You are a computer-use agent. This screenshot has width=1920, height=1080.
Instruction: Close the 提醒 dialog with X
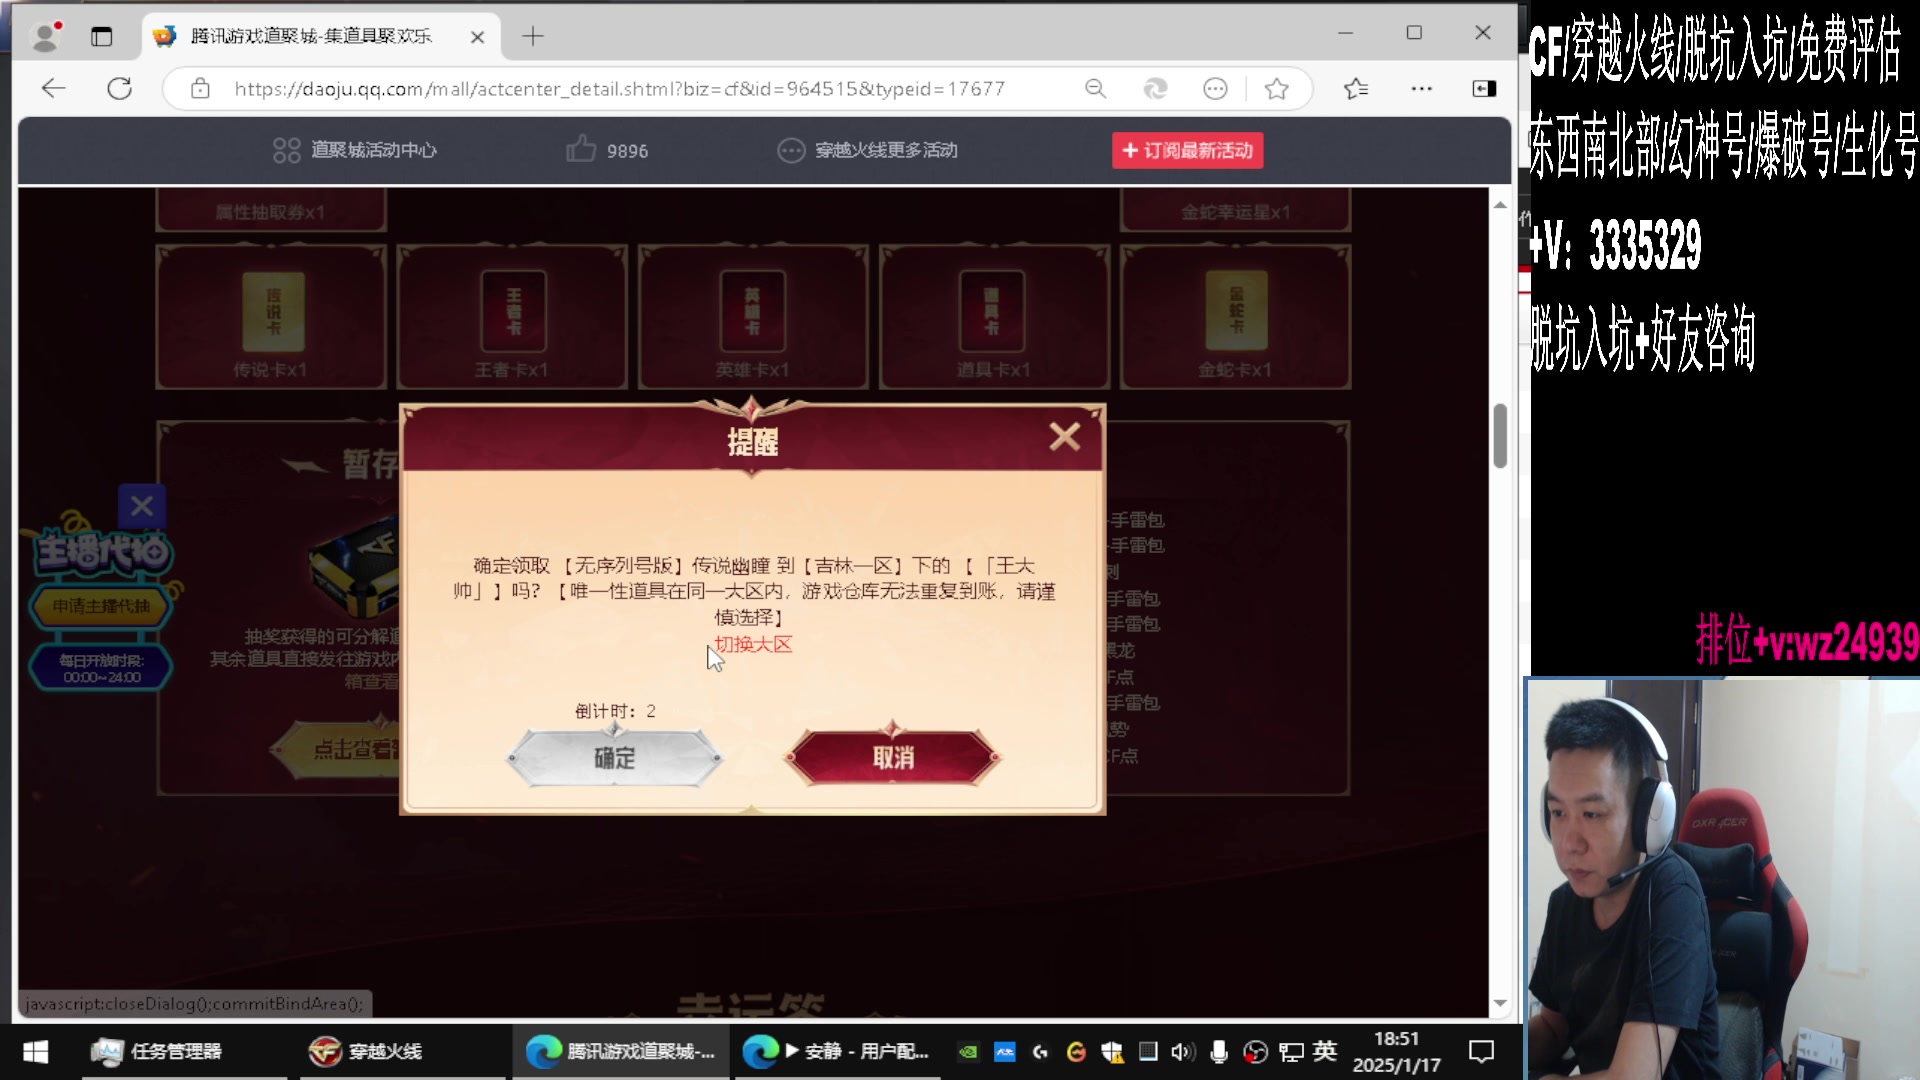click(x=1064, y=436)
